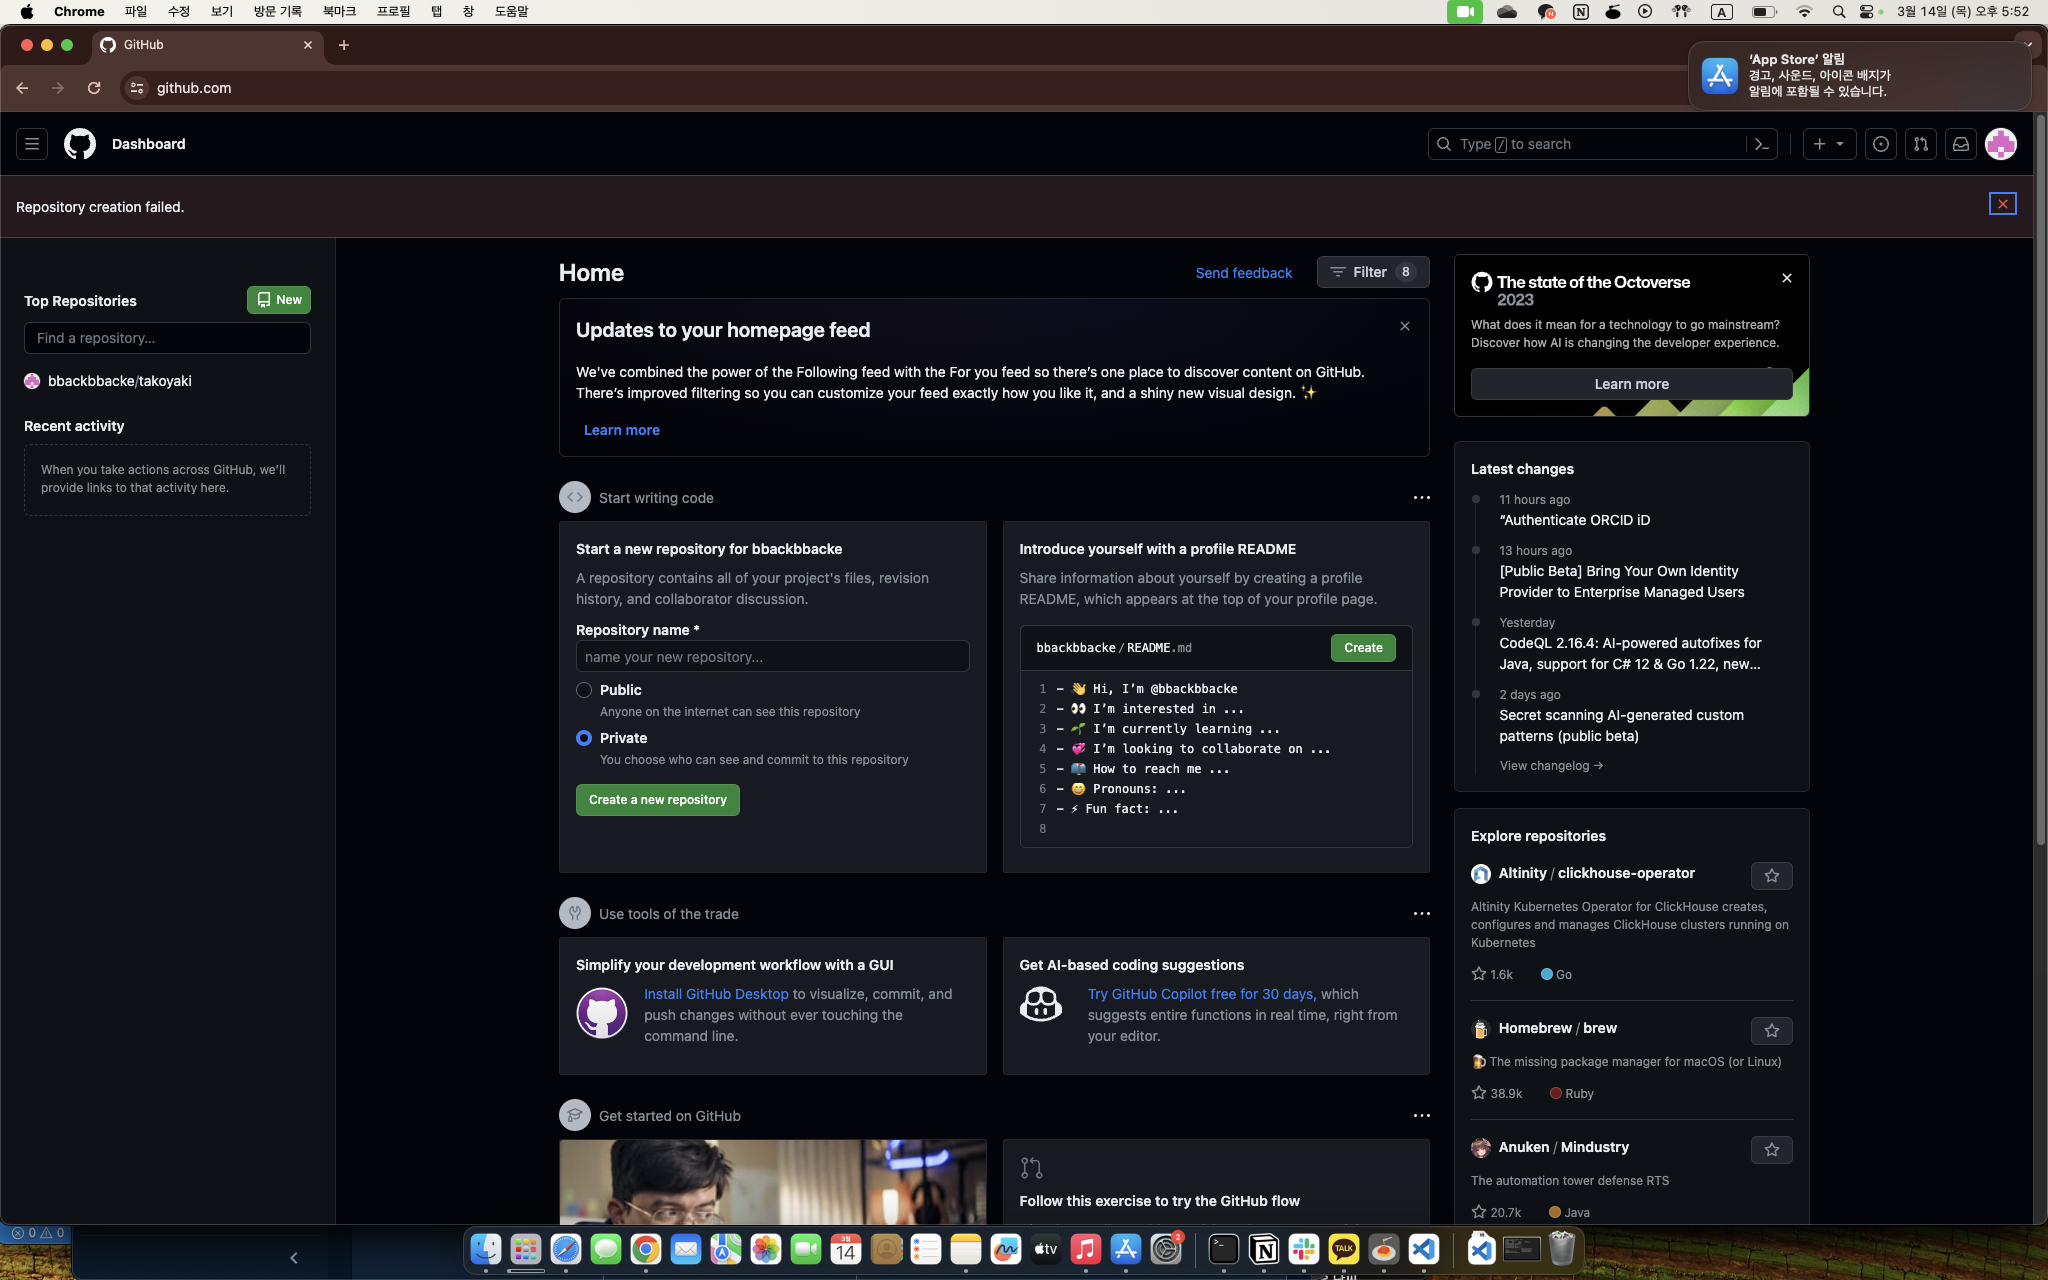The image size is (2048, 1280).
Task: Open the 북마크 menu
Action: 340,12
